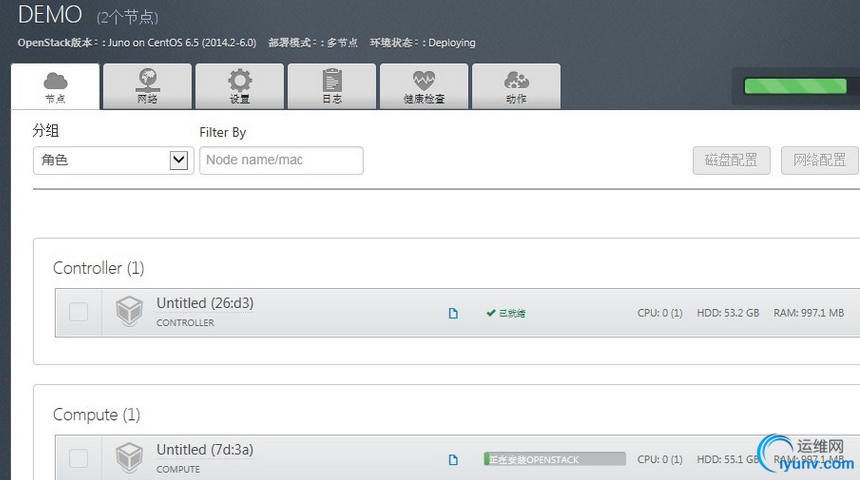
Task: Click CPU: 0 (1) on controller row
Action: (x=660, y=313)
